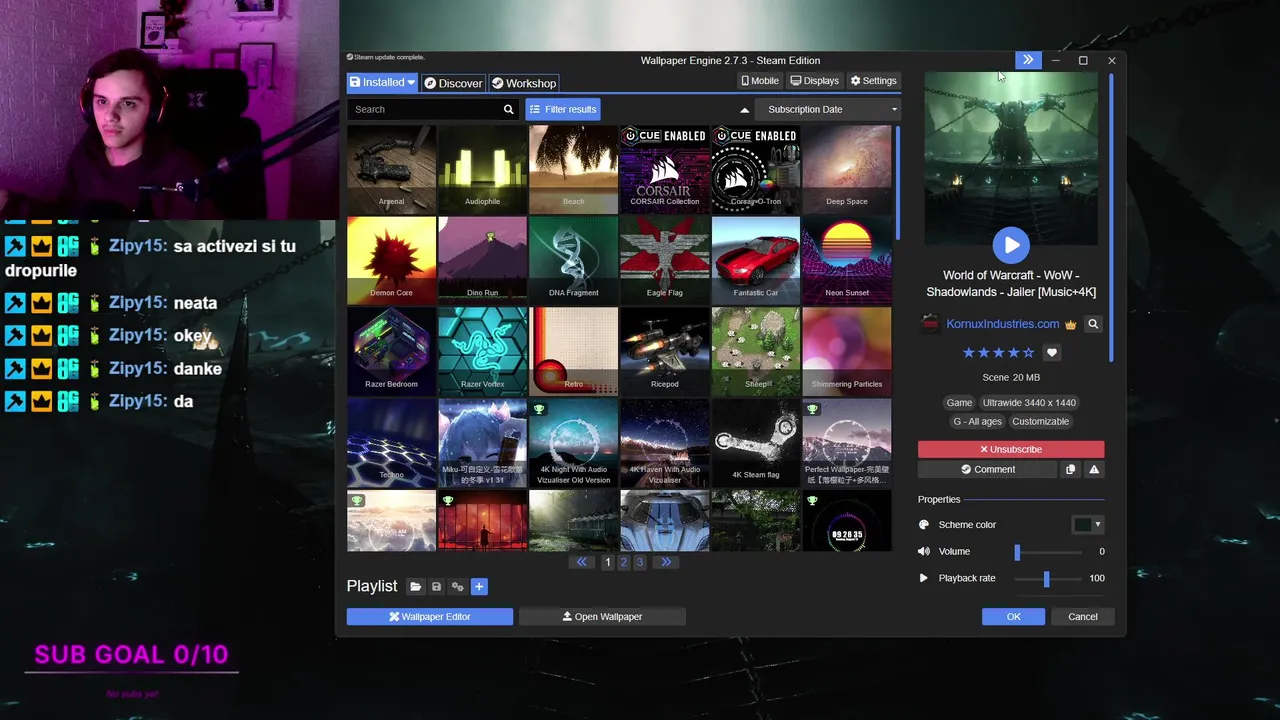Select the Audiophile wallpaper thumbnail
The image size is (1280, 720).
coord(482,169)
